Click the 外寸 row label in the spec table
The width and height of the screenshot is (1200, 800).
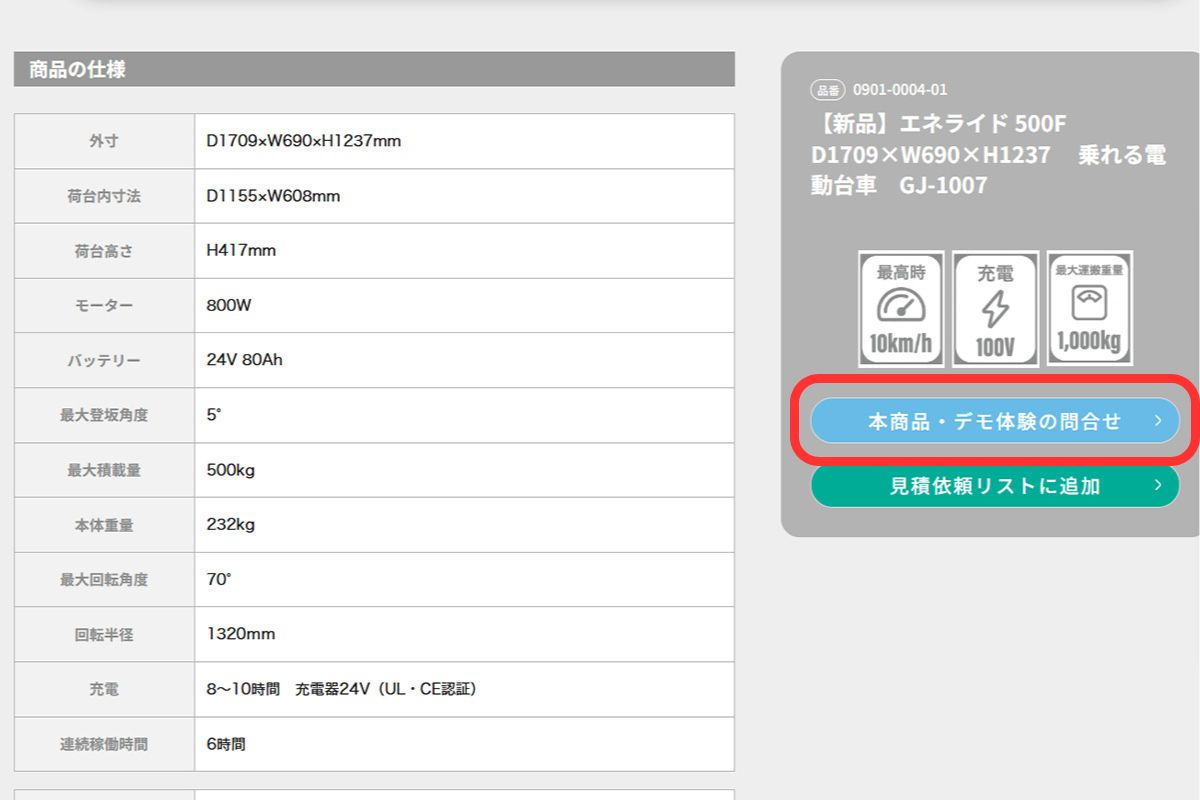pos(104,142)
